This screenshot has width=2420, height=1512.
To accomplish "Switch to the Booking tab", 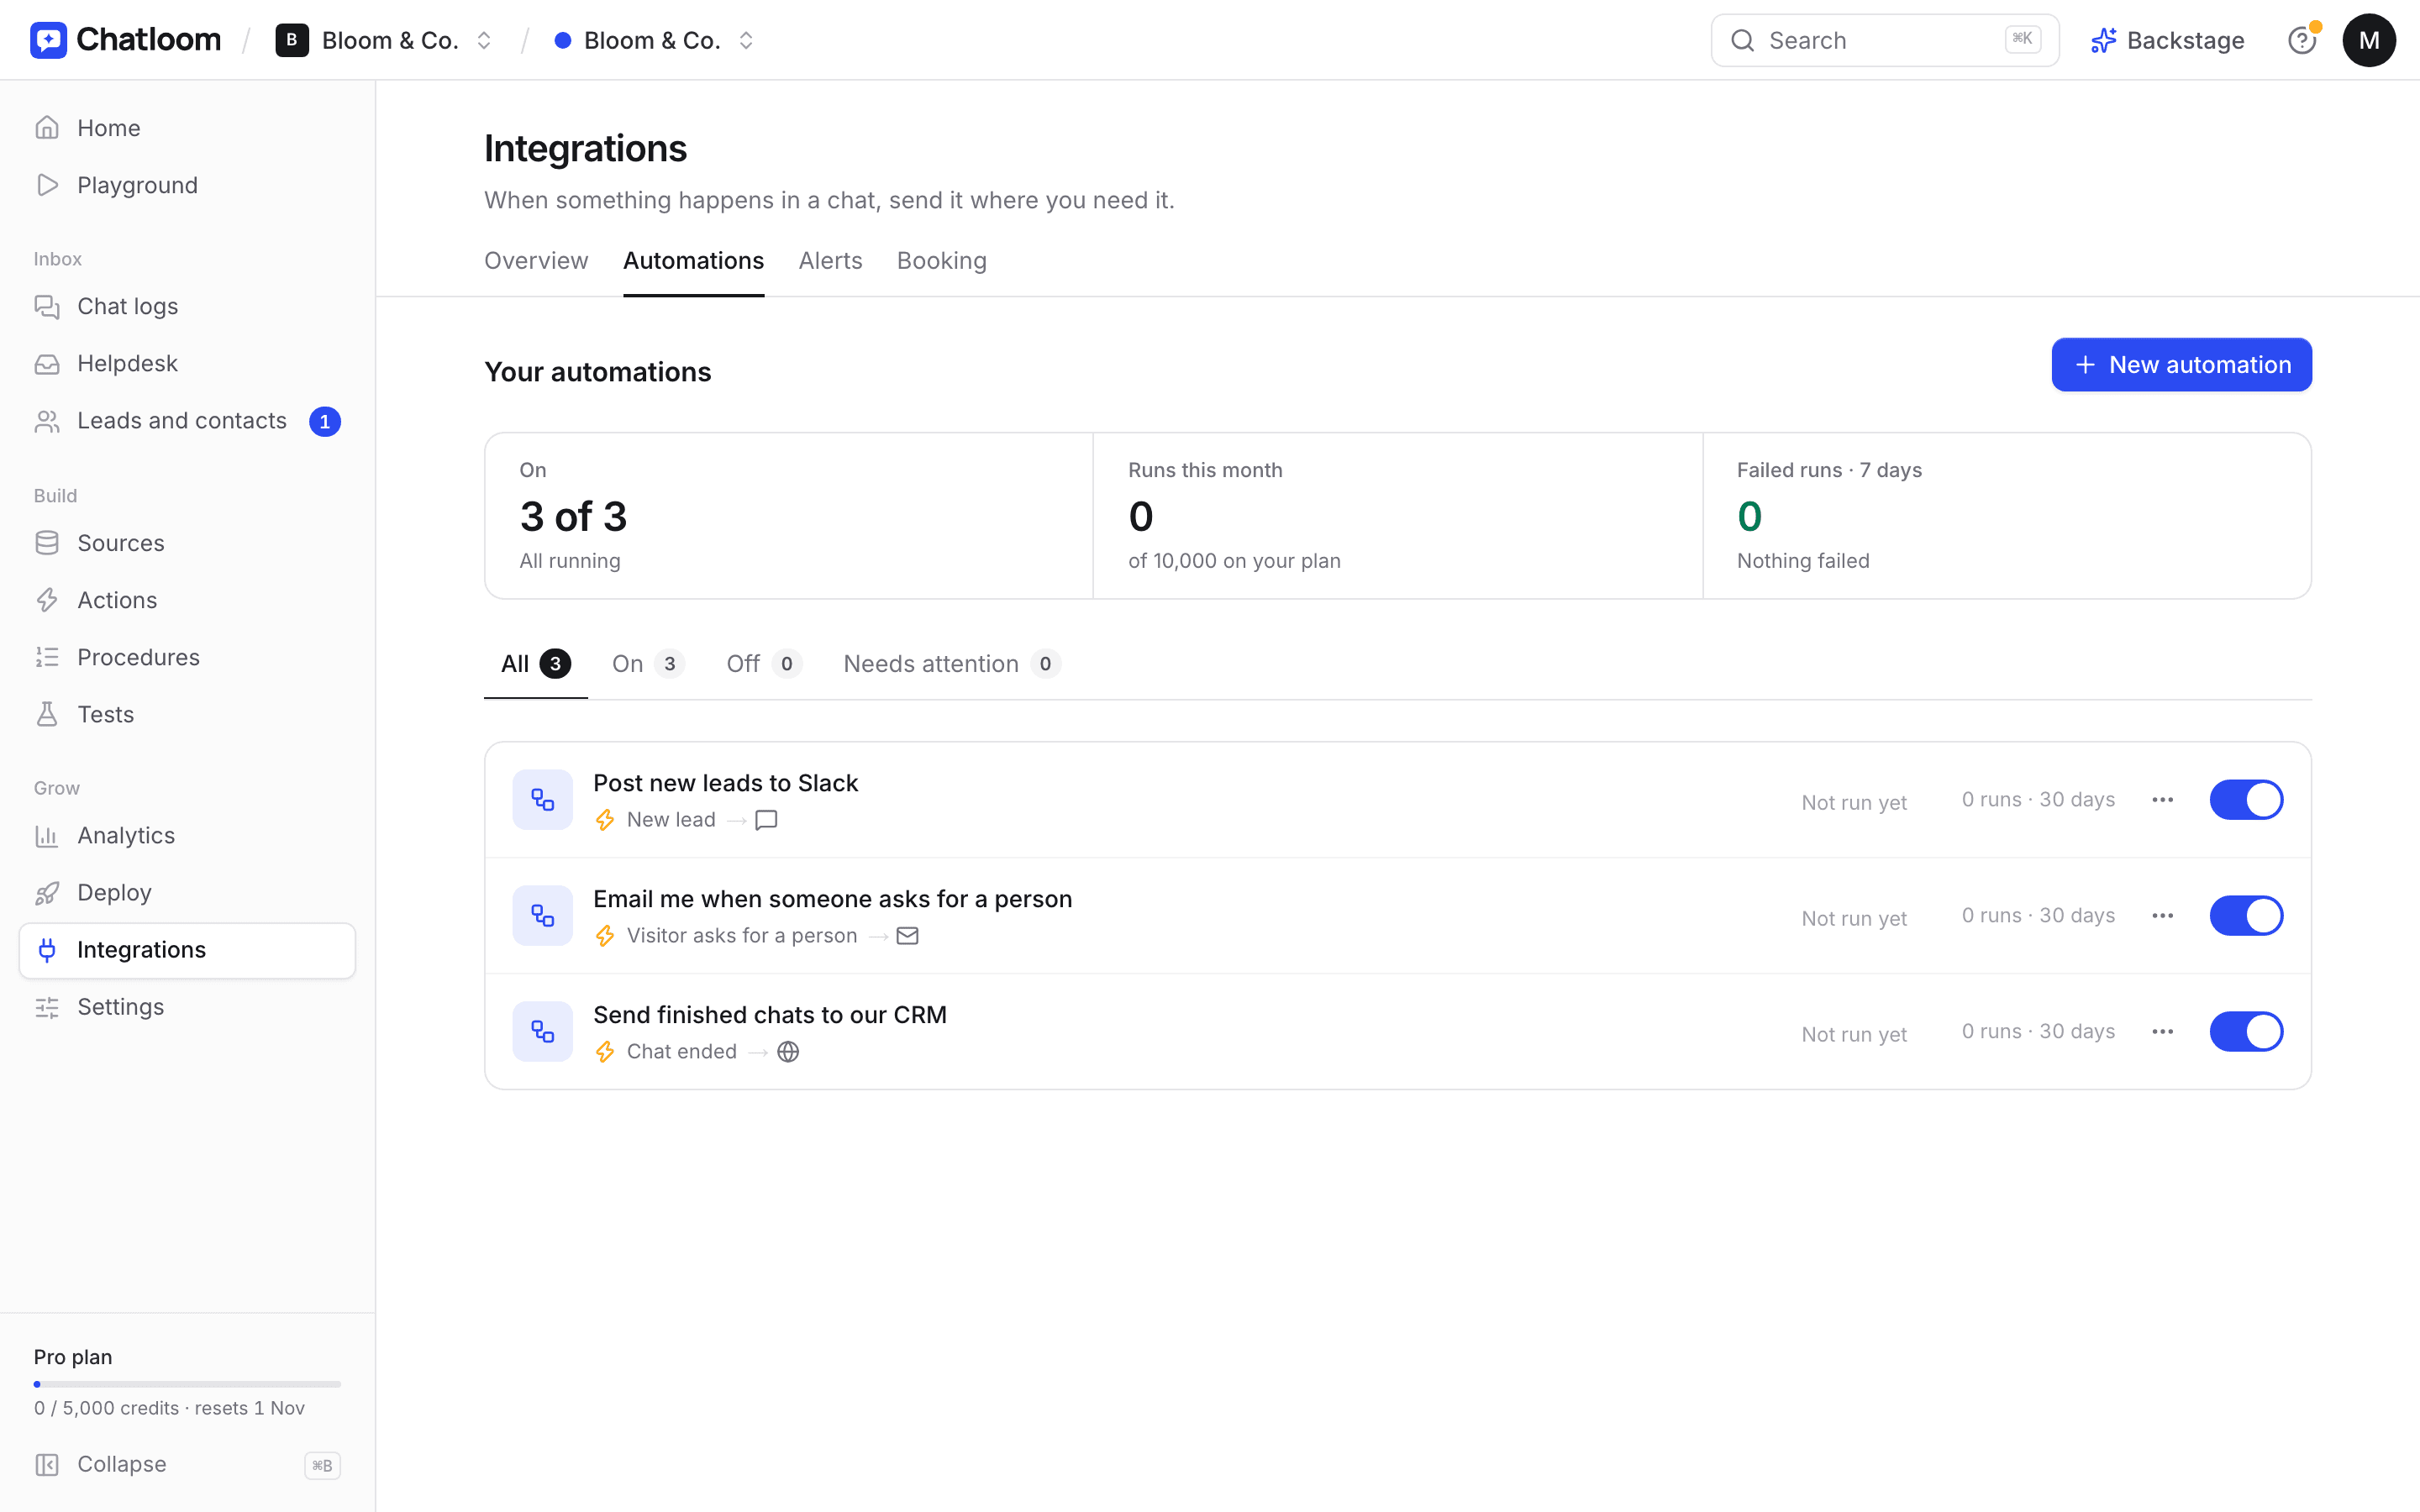I will pos(941,261).
